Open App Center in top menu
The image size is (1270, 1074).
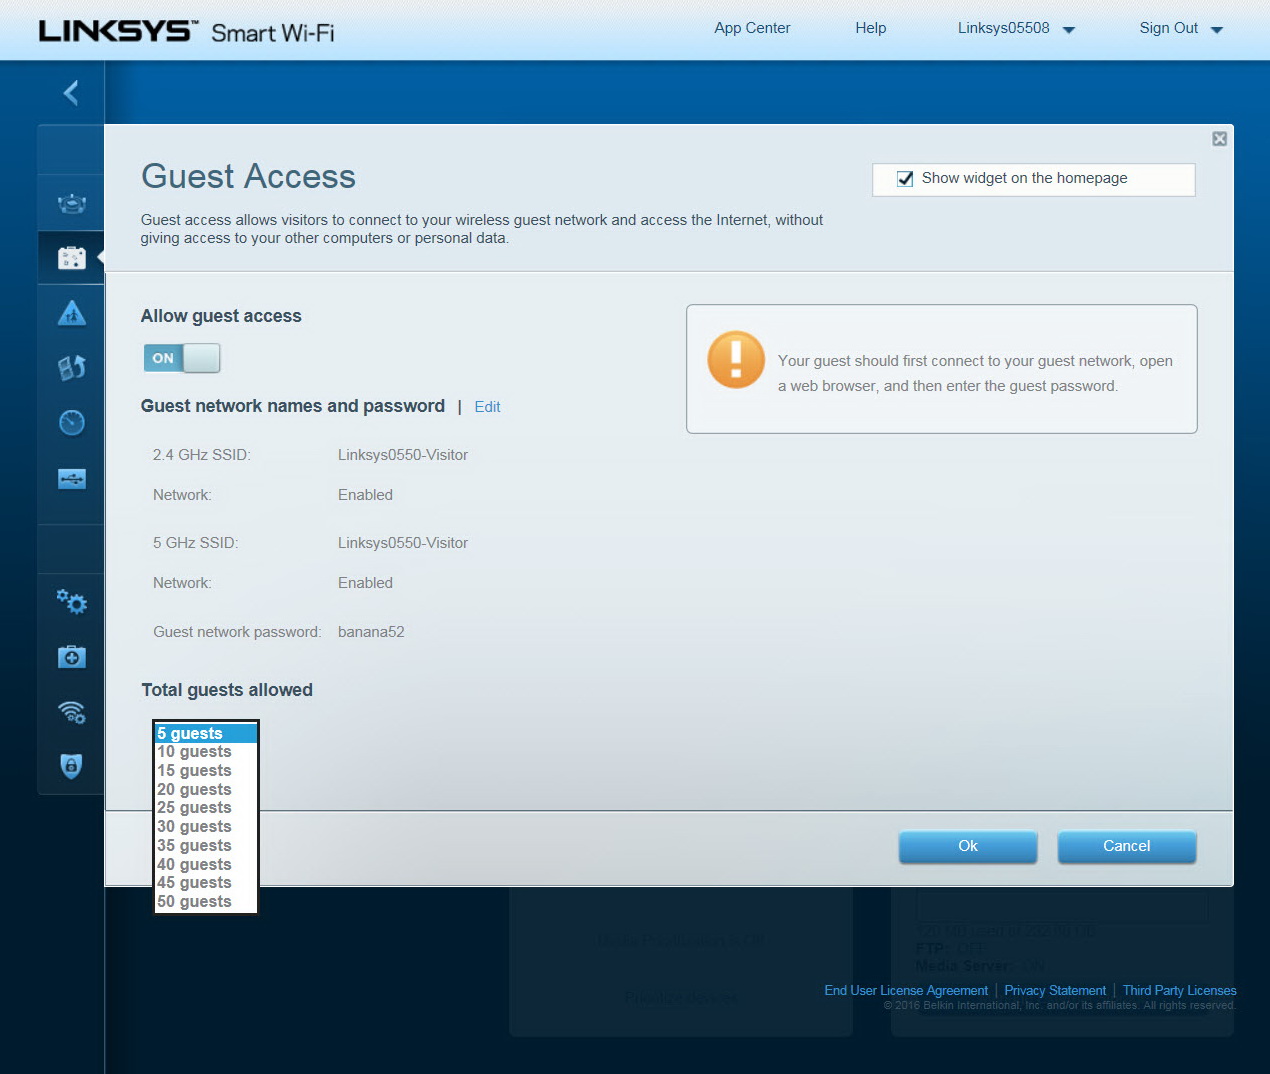coord(752,28)
